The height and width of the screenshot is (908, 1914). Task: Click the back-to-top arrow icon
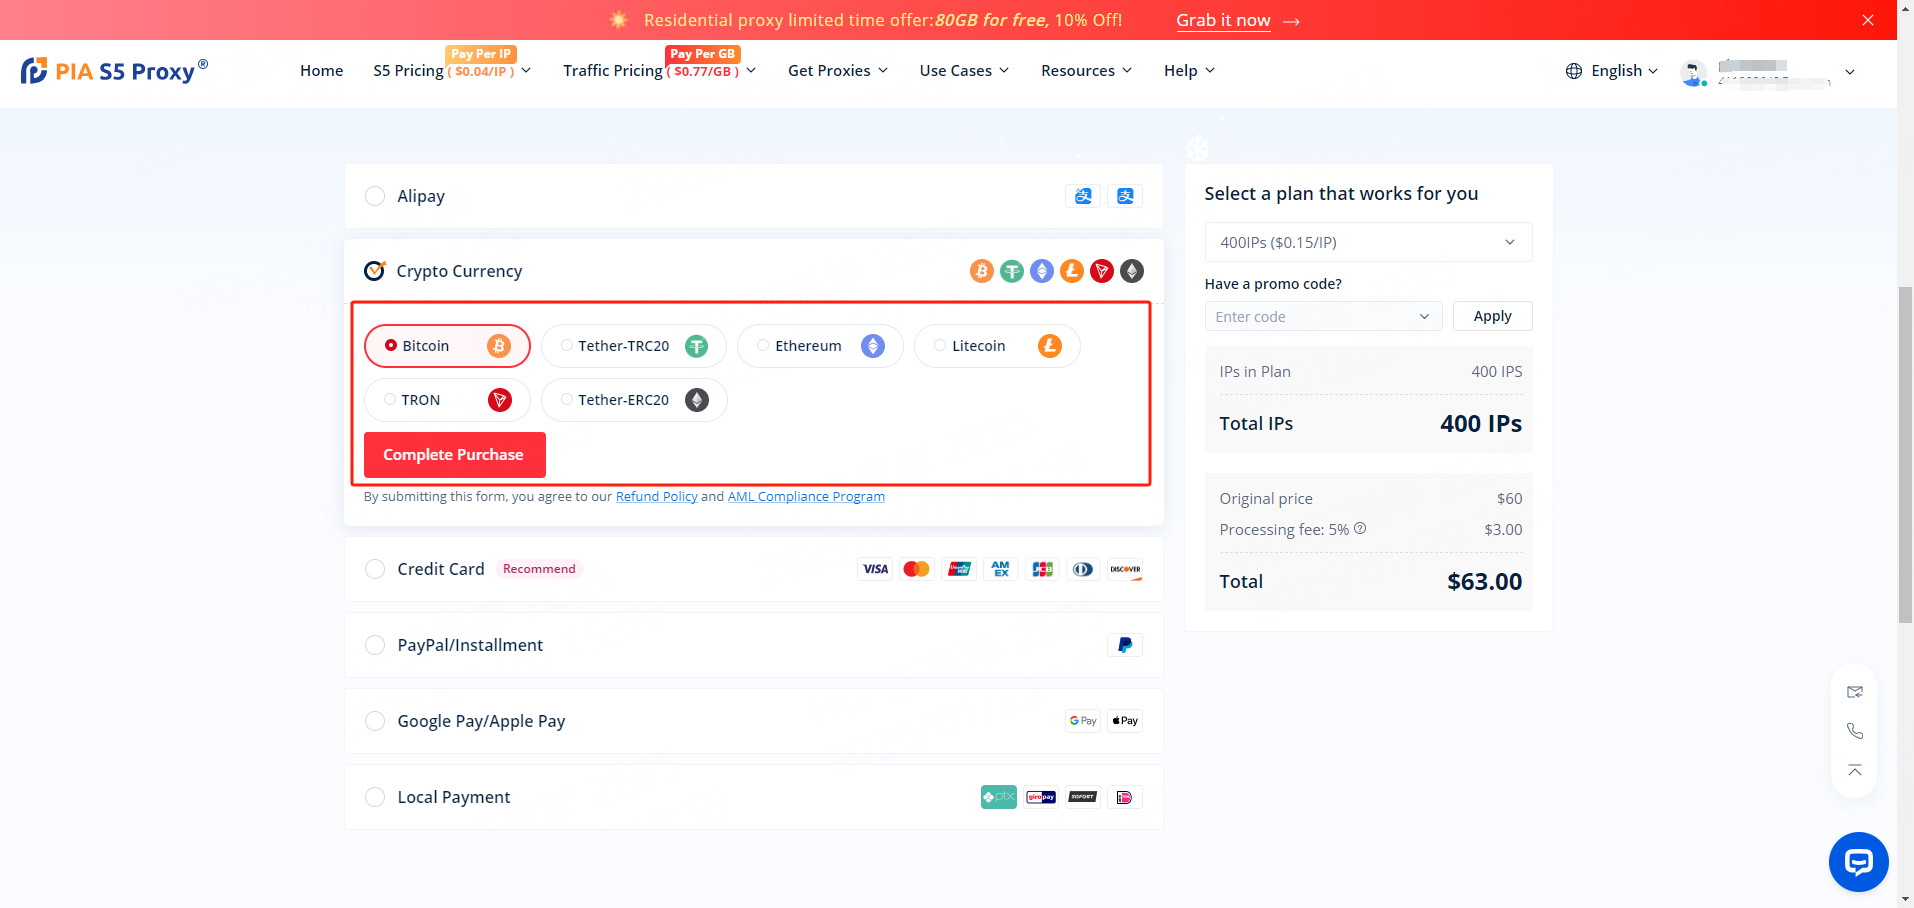tap(1855, 770)
